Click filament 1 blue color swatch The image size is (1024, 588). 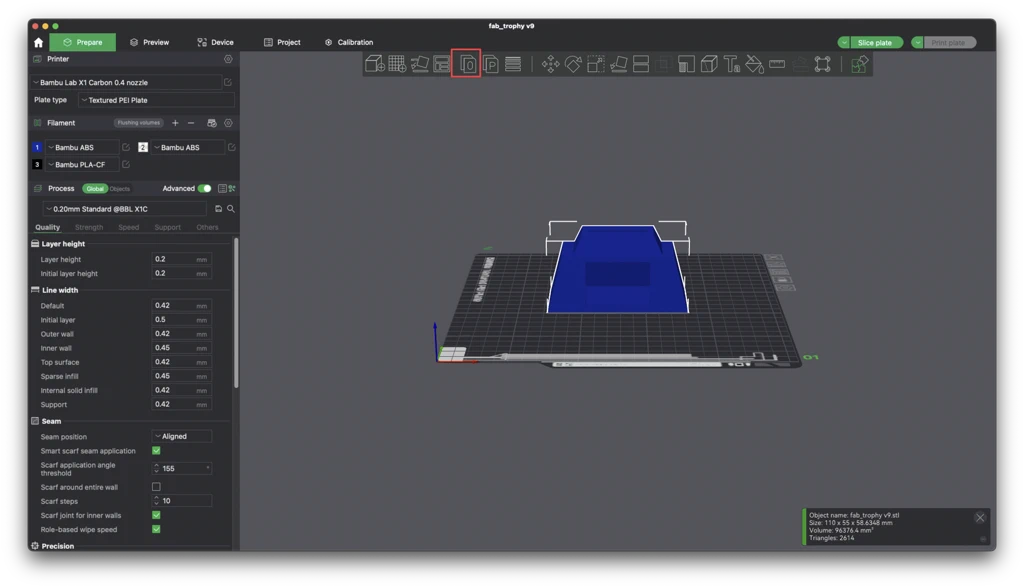(37, 148)
